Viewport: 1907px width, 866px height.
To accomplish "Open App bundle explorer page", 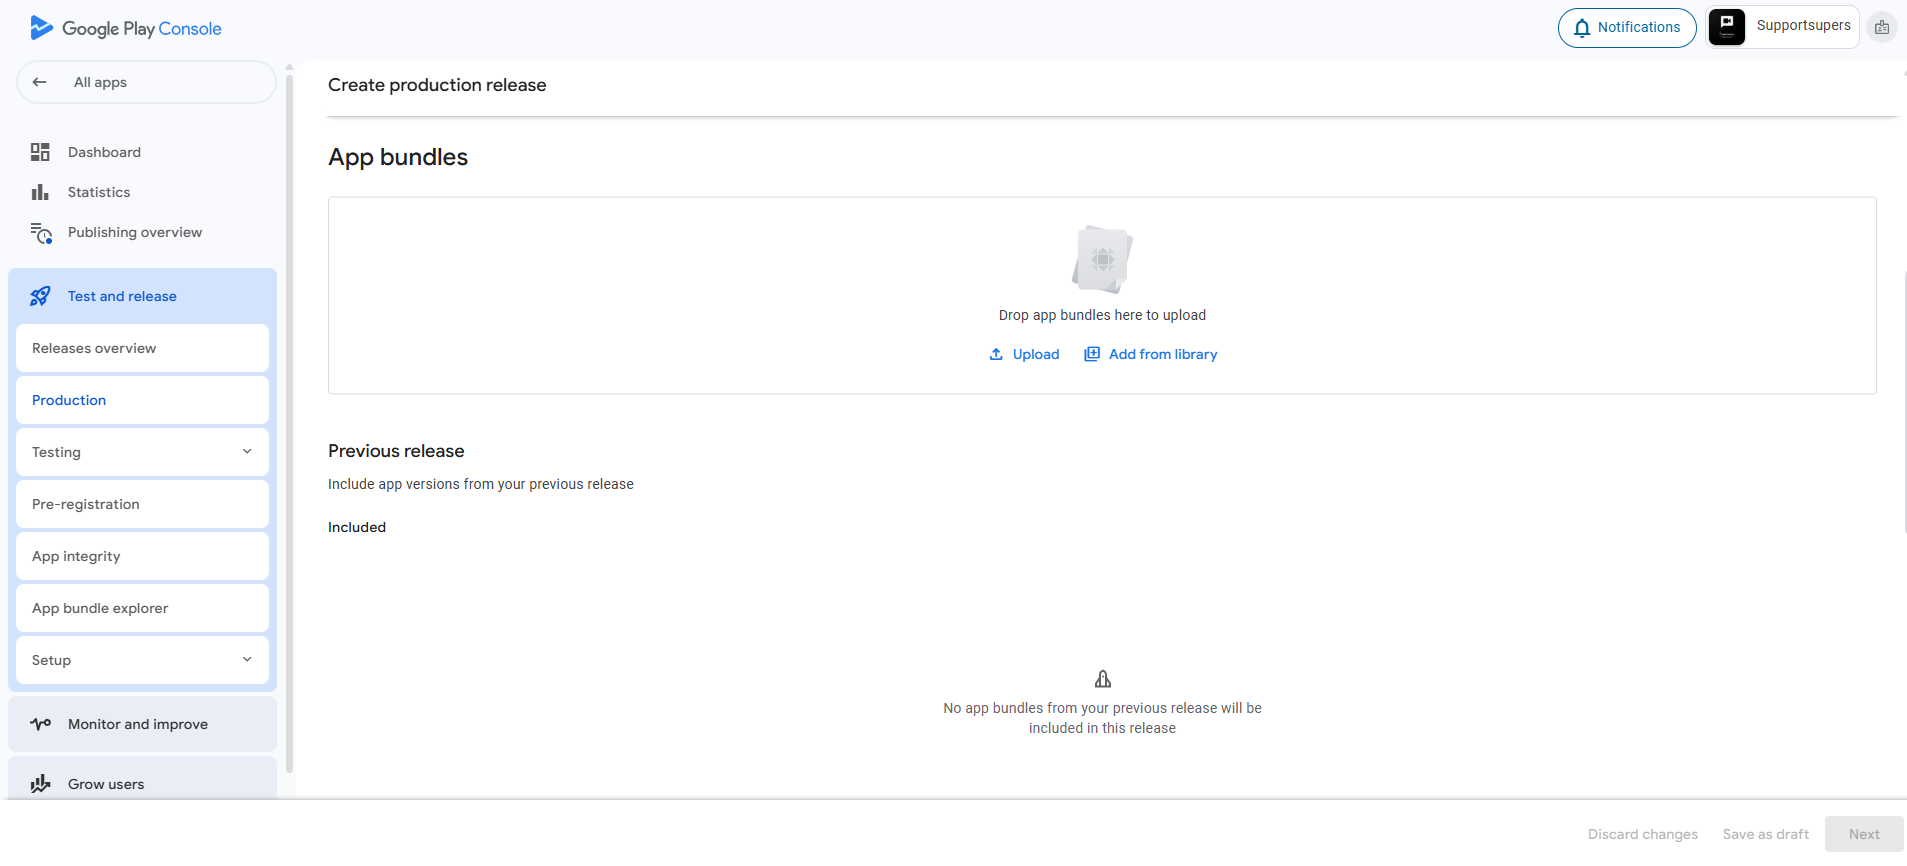I will point(100,608).
